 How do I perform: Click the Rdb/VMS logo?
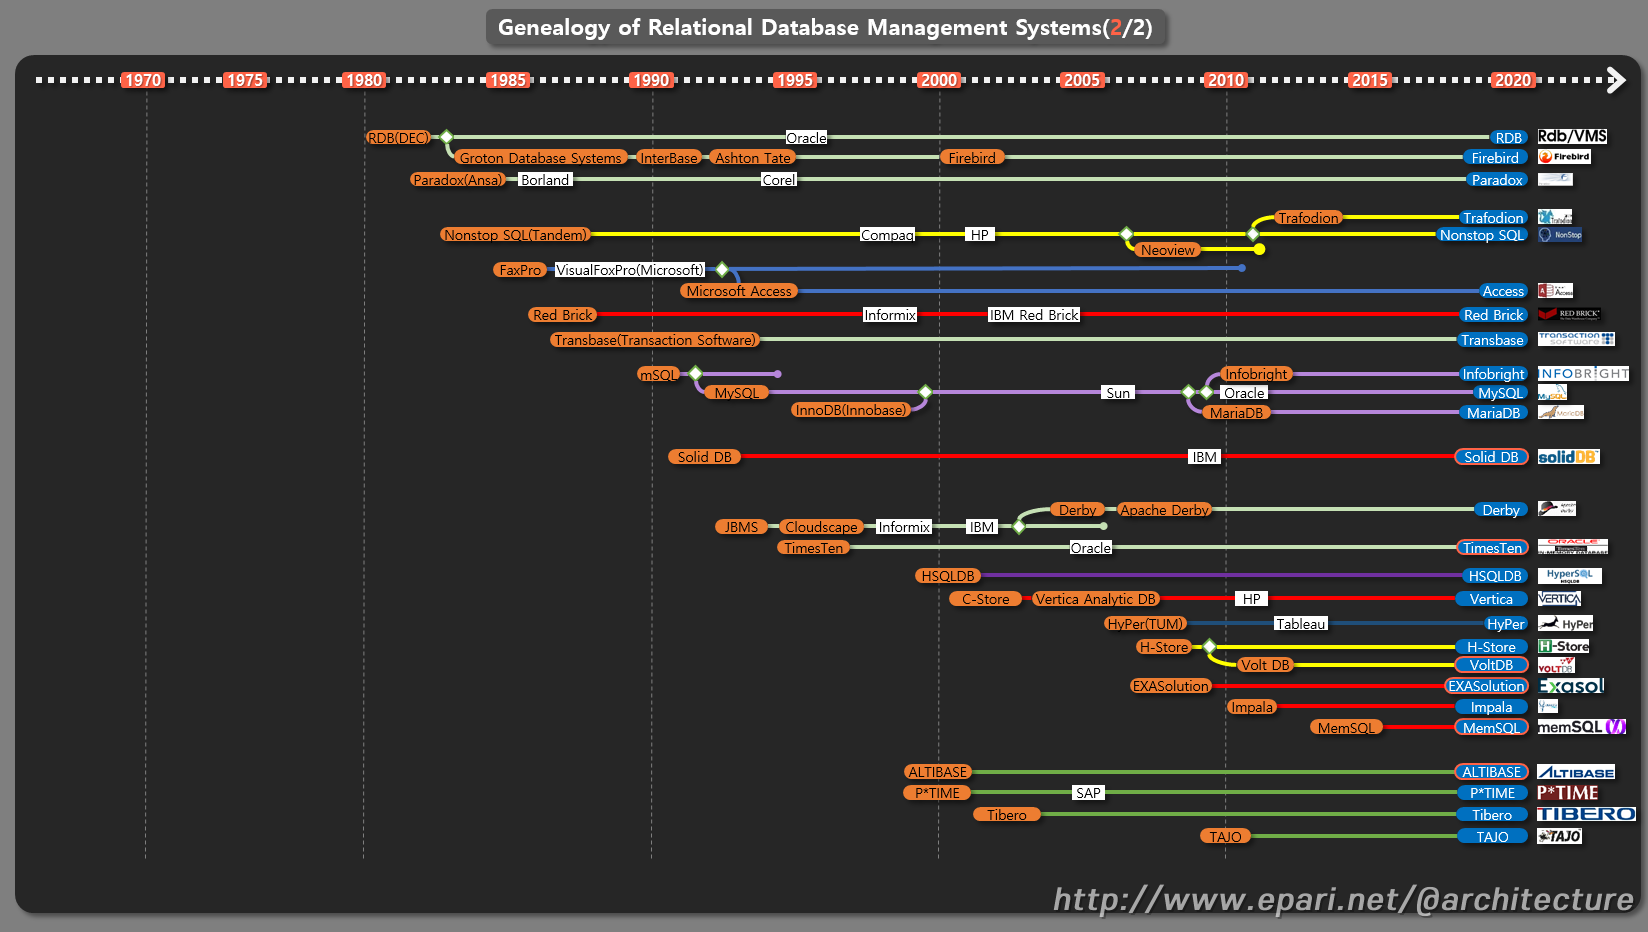1572,136
